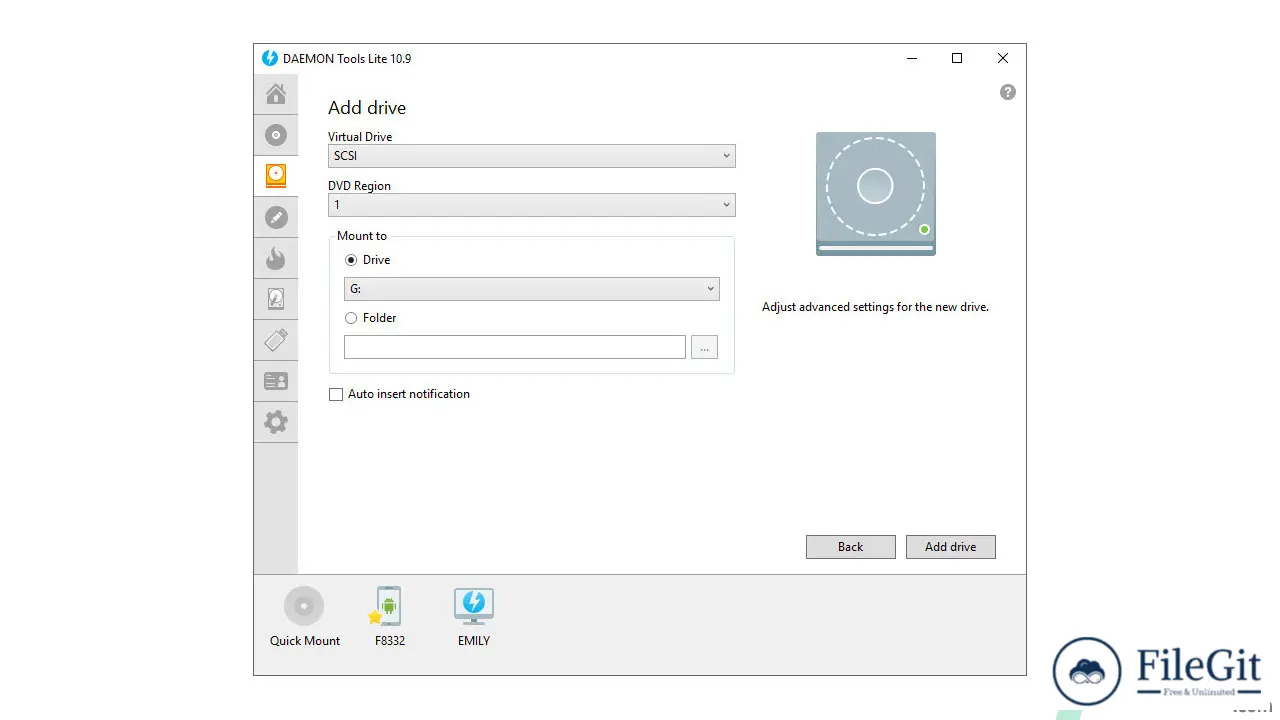Click the folder browse ... button

(x=704, y=347)
